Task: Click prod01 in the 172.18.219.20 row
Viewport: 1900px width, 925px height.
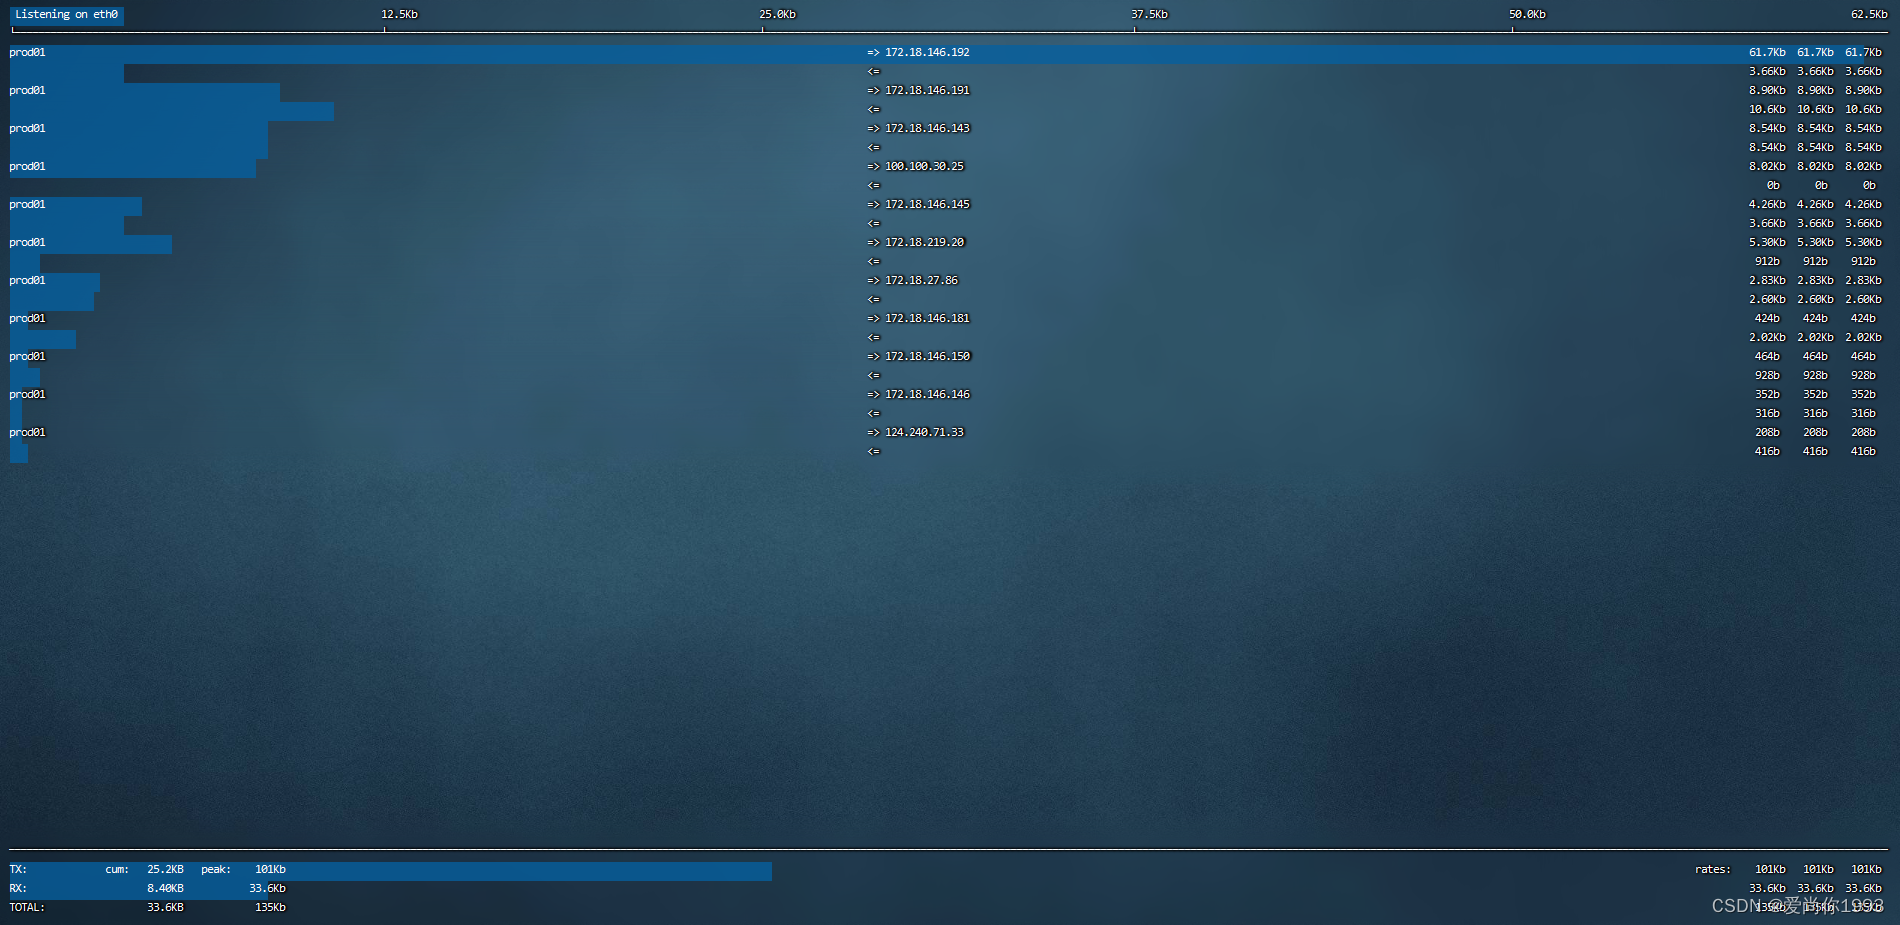Action: (27, 242)
